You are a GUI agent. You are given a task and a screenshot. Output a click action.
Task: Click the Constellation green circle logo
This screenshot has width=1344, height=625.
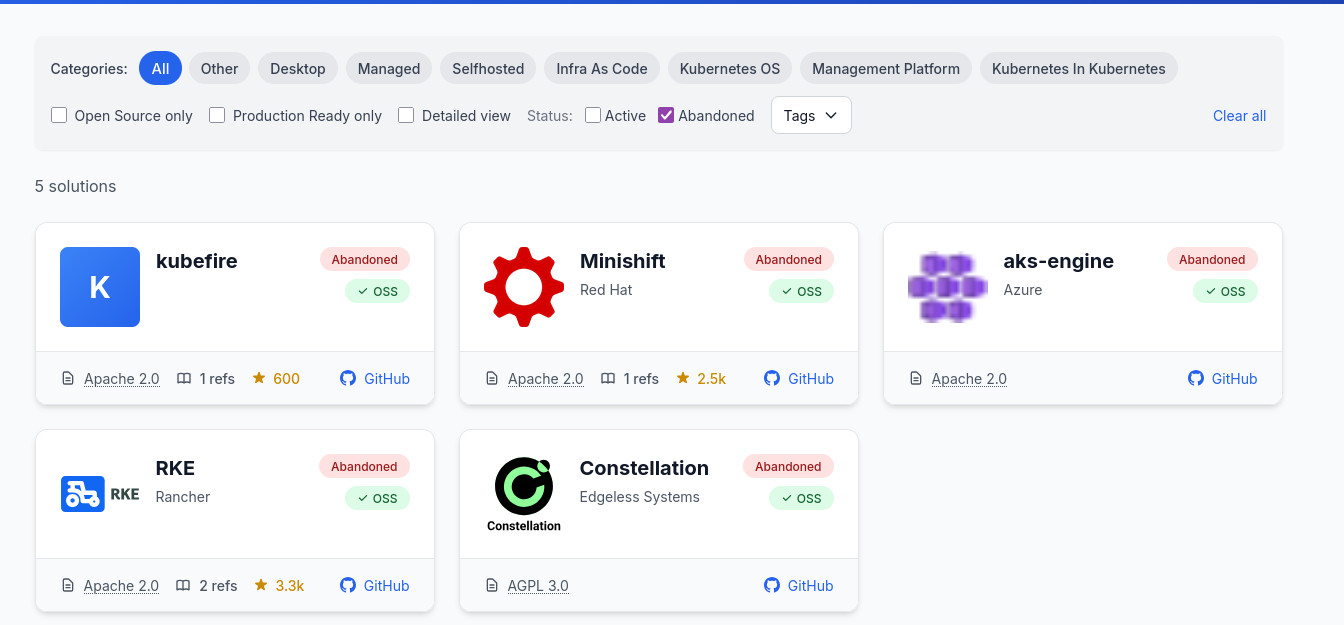(523, 487)
